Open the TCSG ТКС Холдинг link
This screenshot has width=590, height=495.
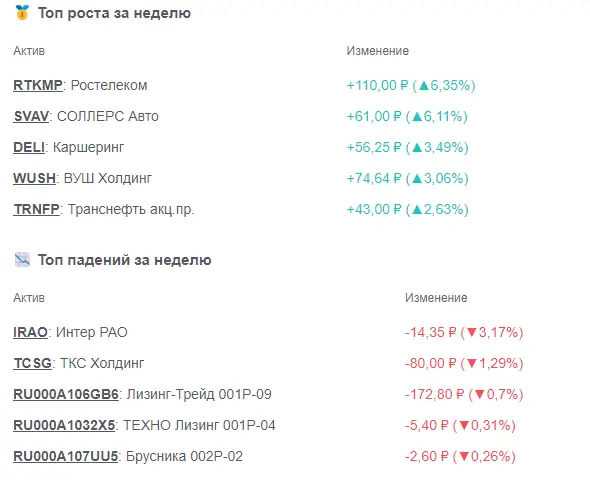coord(32,363)
